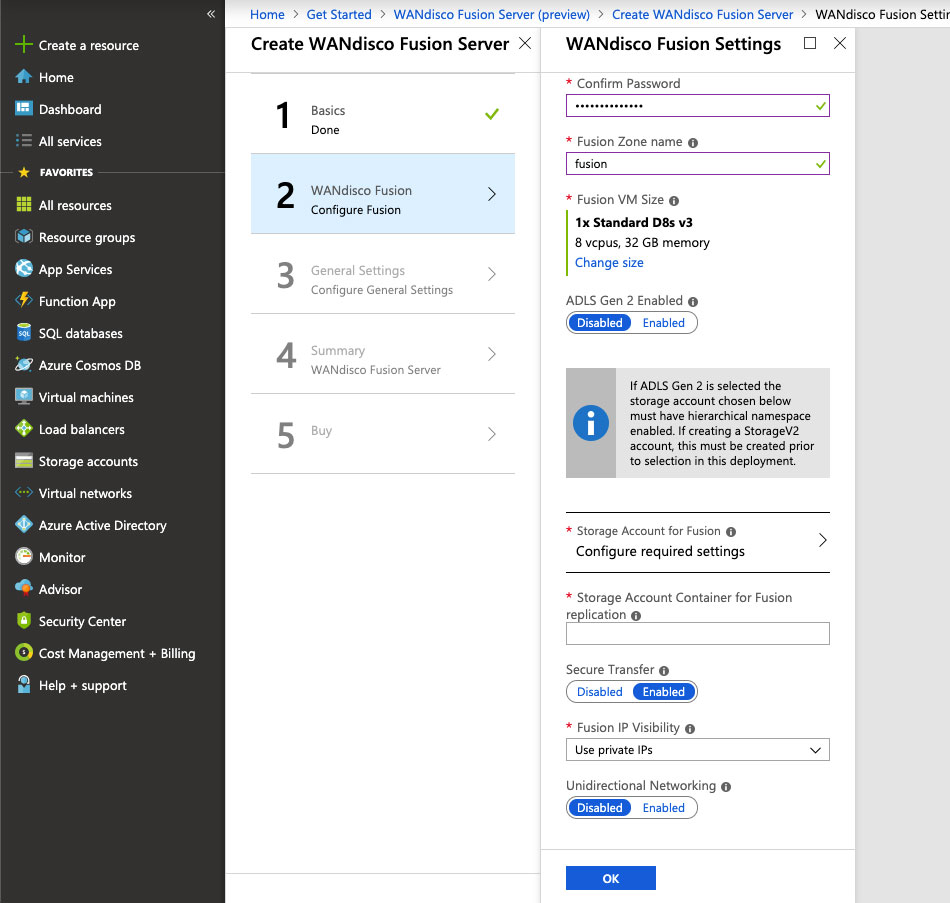
Task: Close the Create WANdisco Fusion Server blade
Action: tap(525, 43)
